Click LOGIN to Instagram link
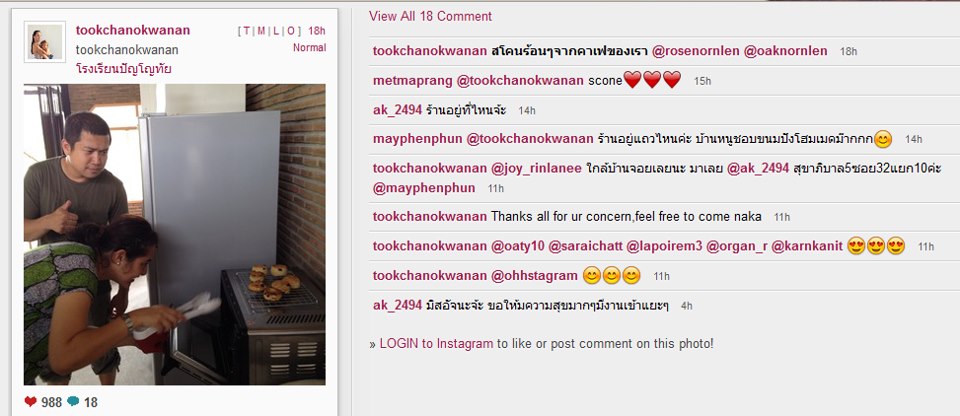Viewport: 960px width, 416px height. (436, 344)
